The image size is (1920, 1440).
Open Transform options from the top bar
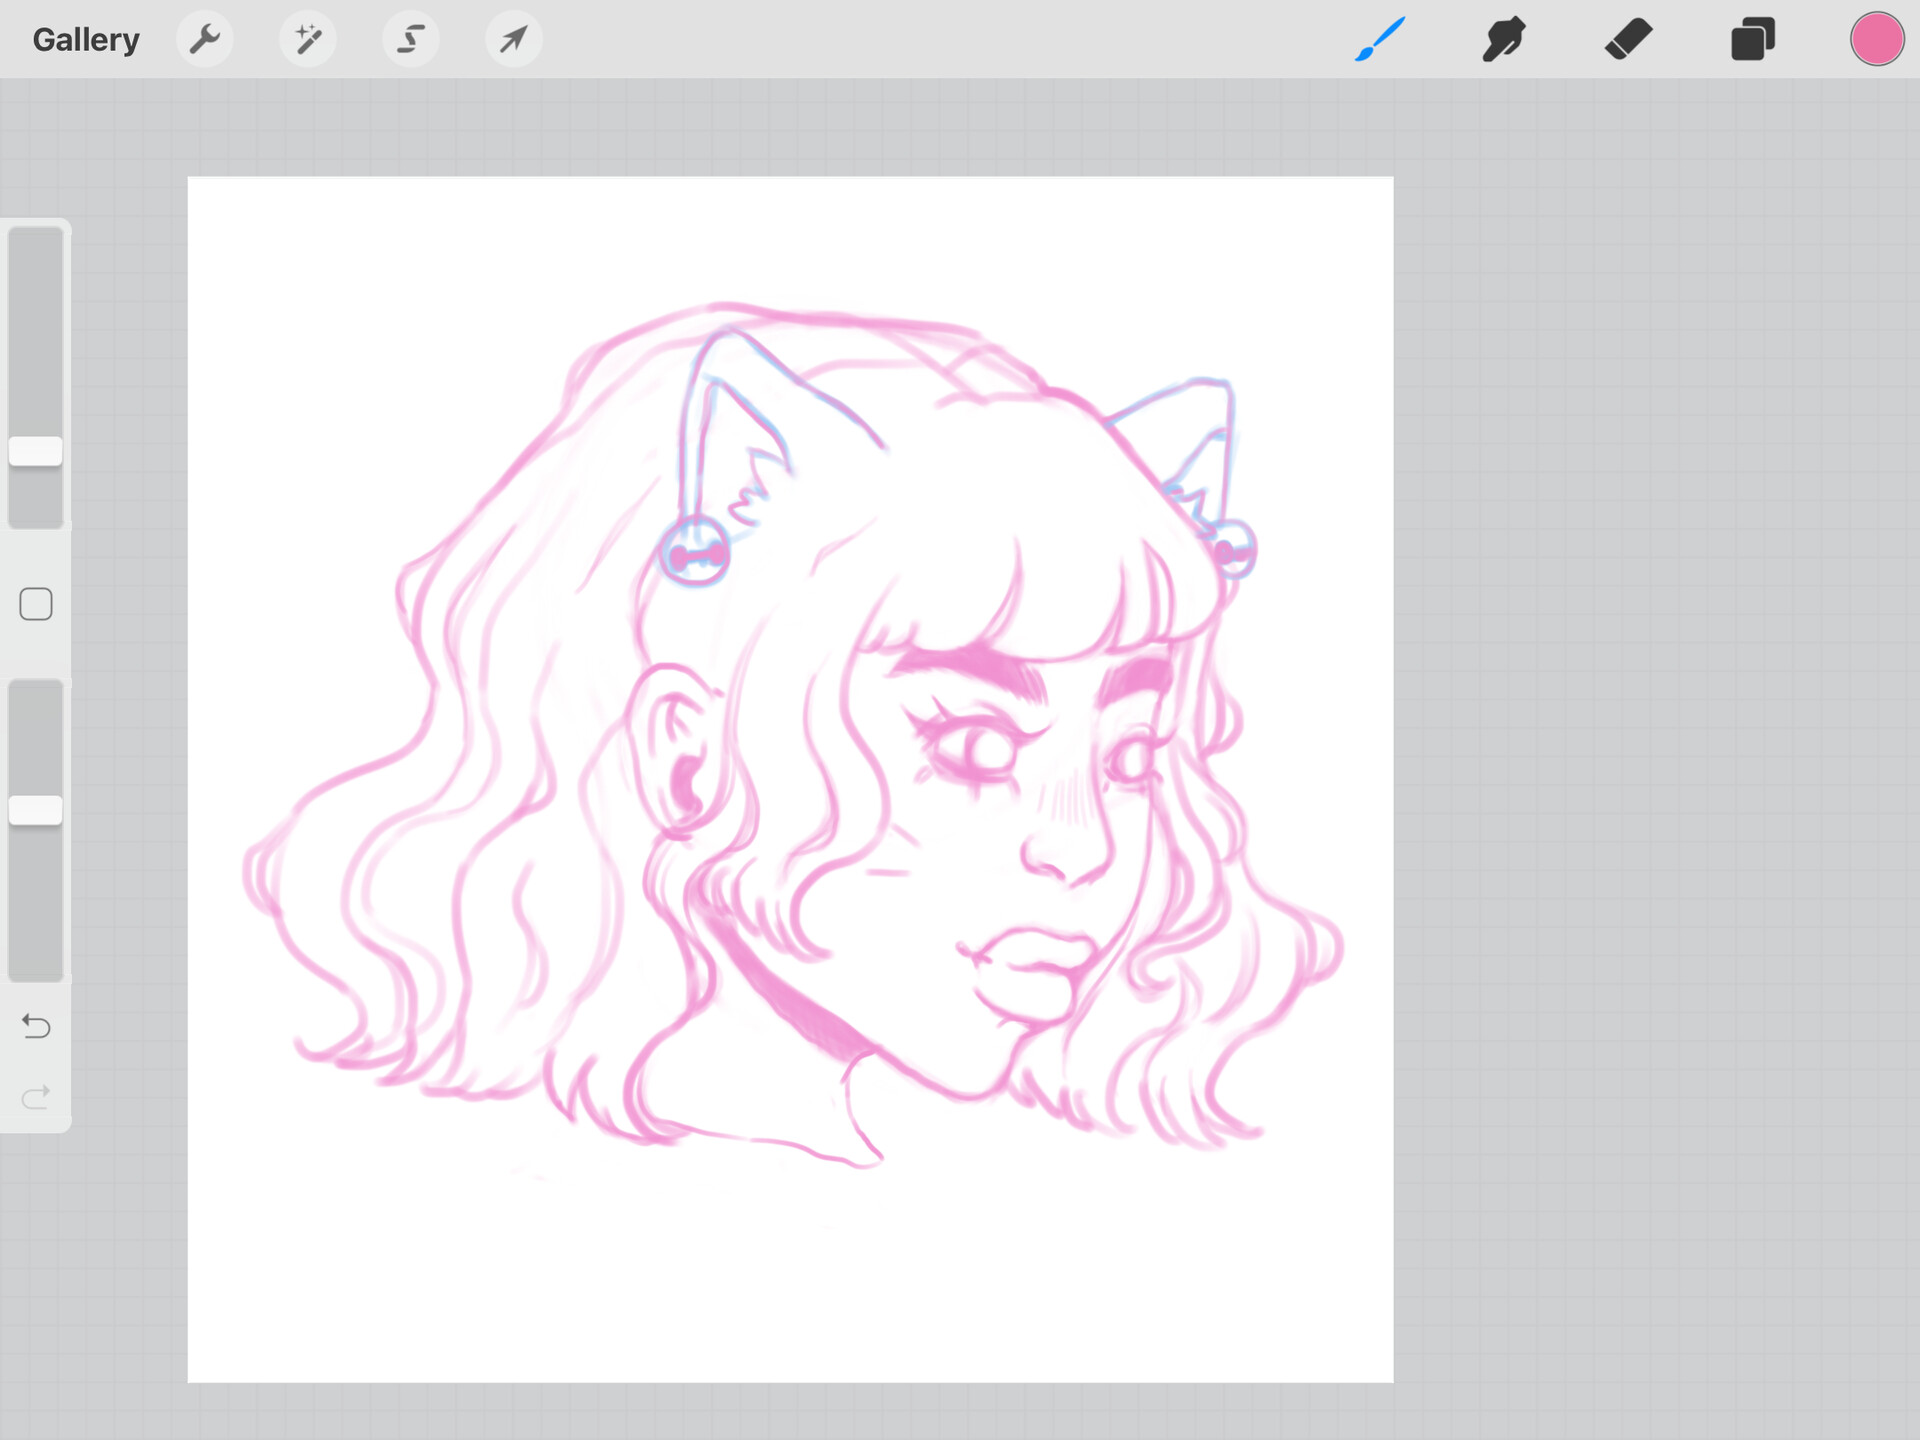[513, 38]
